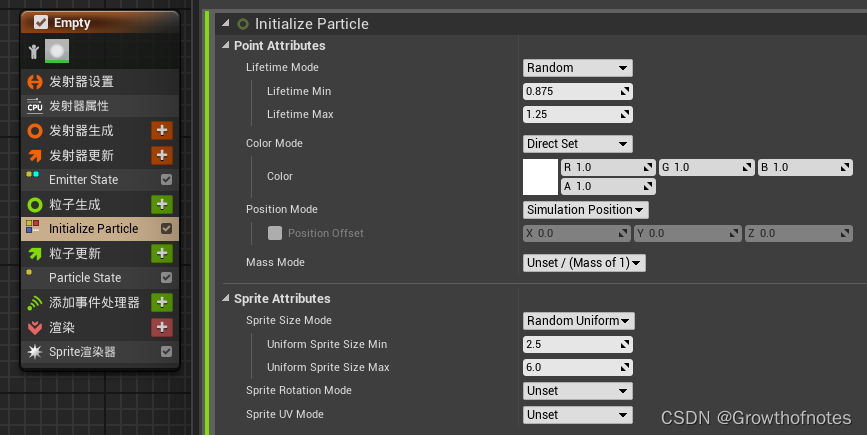Open the Sprite Size Mode dropdown
The width and height of the screenshot is (867, 435).
[x=578, y=321]
